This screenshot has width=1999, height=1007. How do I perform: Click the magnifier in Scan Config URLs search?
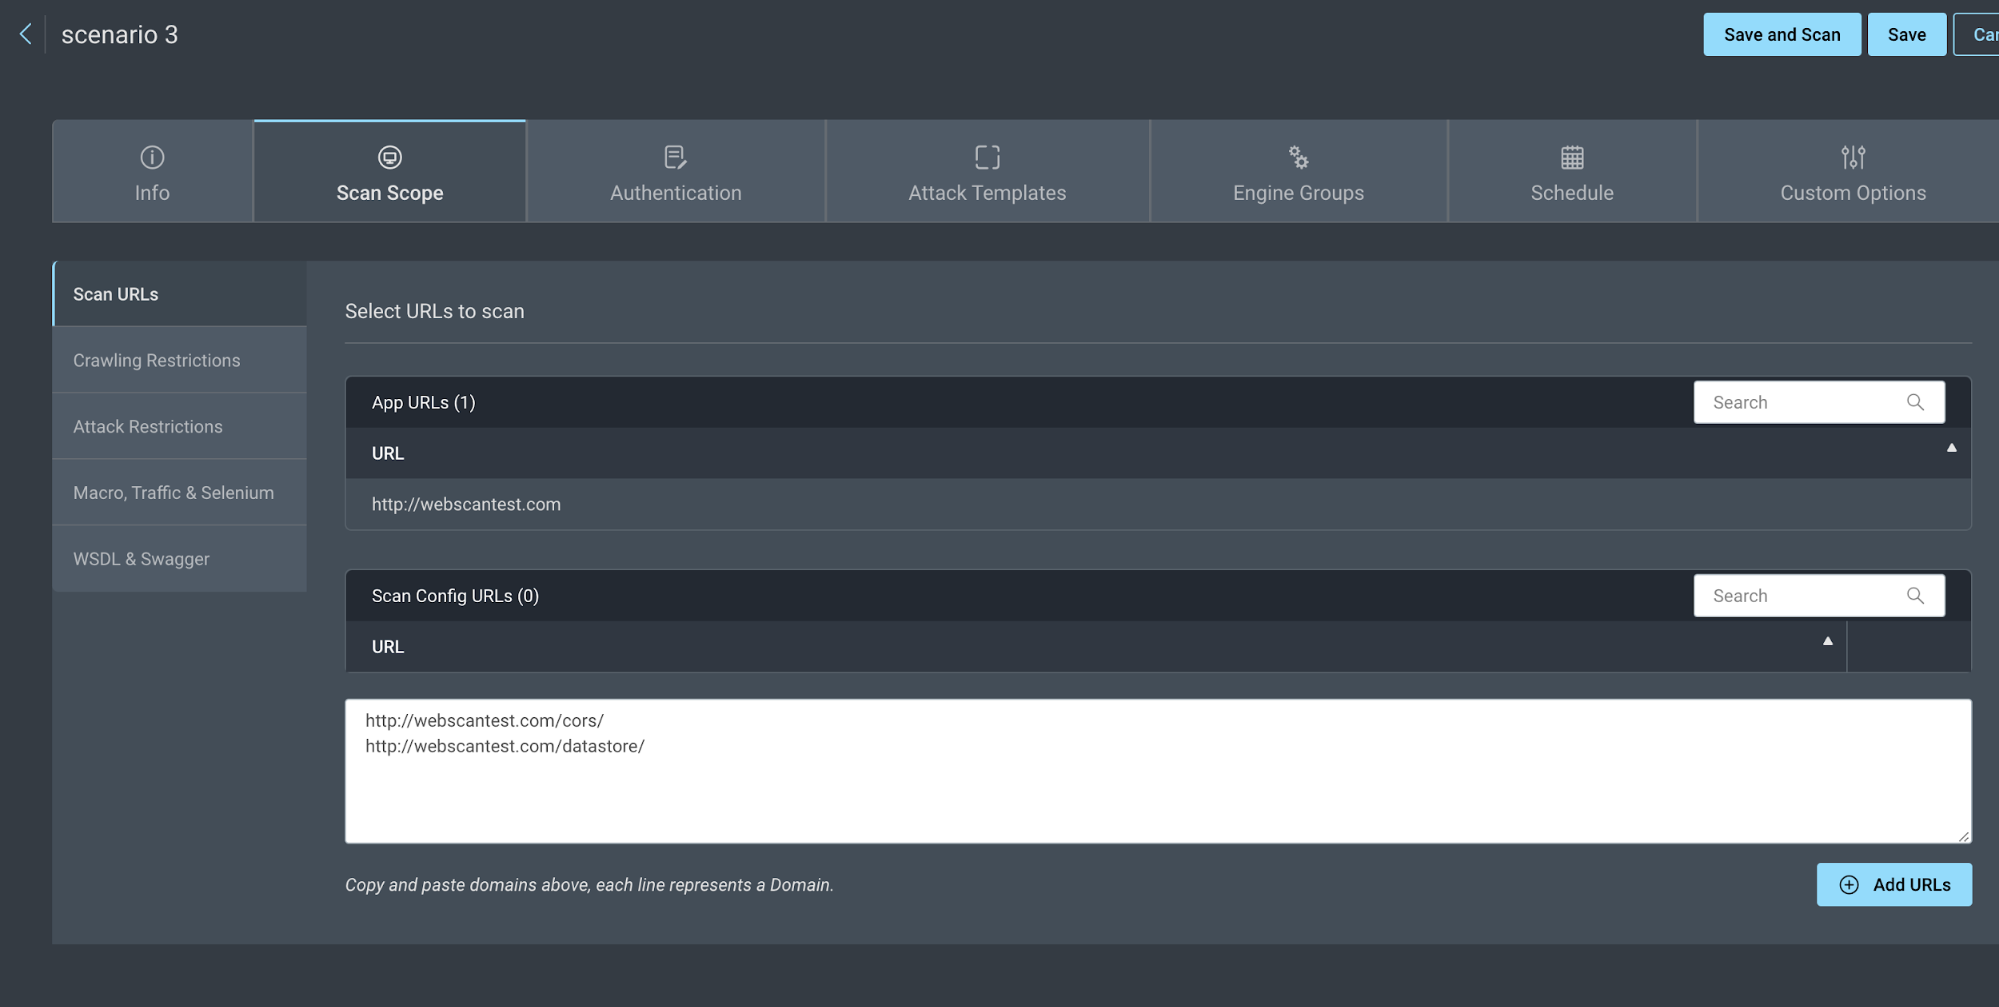[x=1915, y=596]
